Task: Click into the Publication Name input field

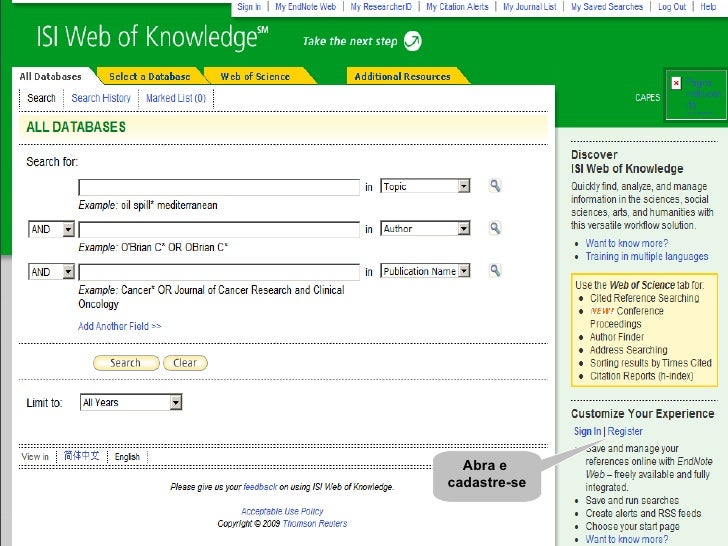Action: [x=219, y=272]
